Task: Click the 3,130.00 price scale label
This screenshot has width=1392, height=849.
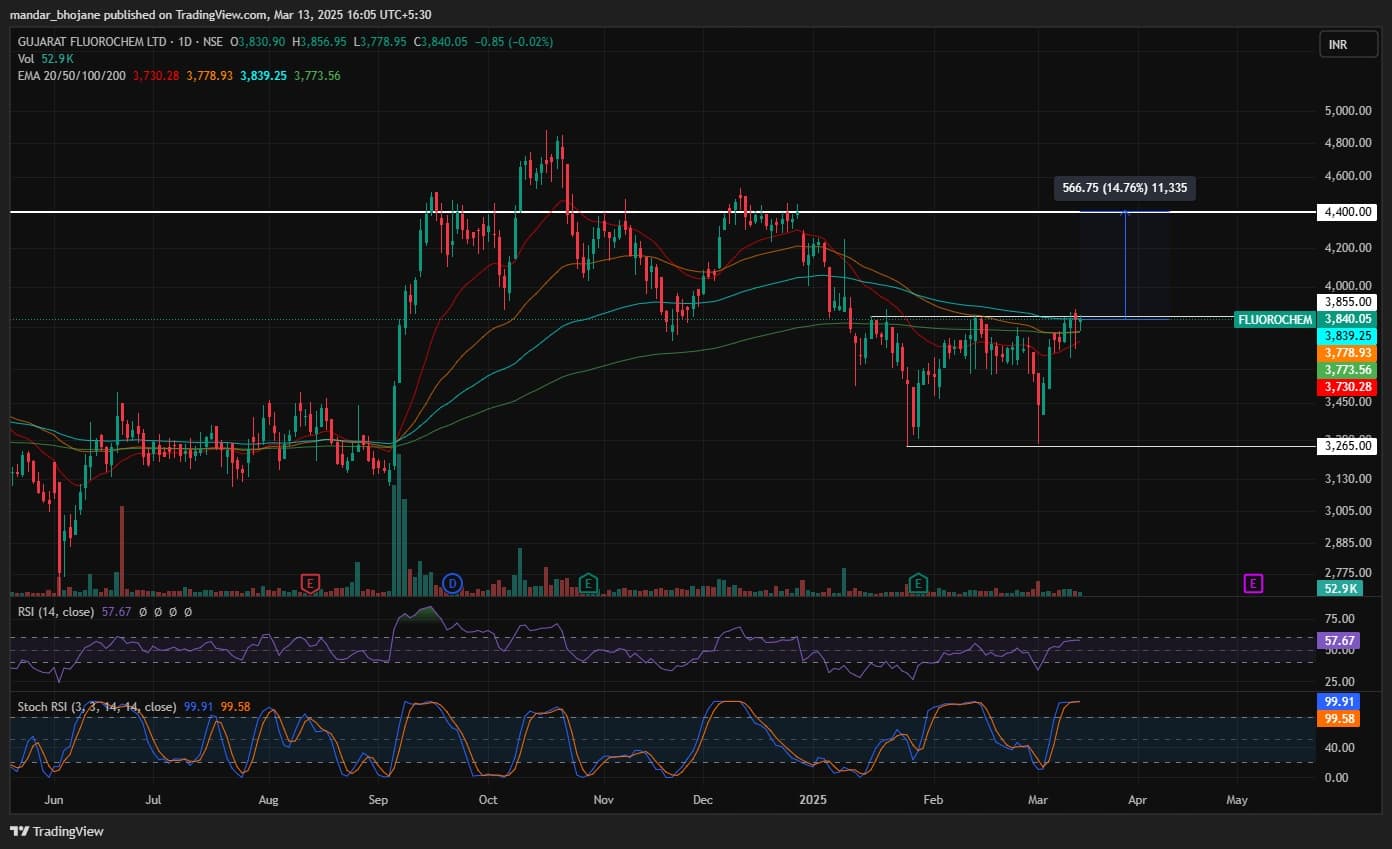Action: click(1349, 479)
